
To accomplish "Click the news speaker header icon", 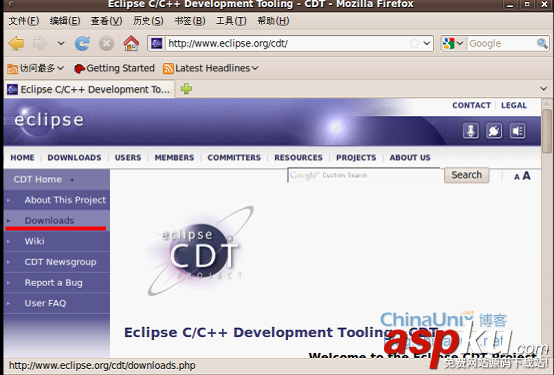I will (517, 131).
